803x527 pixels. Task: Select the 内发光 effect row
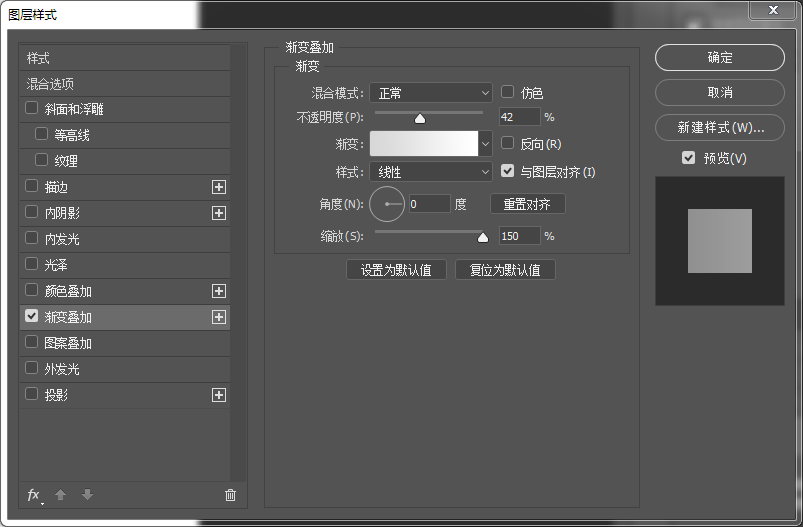tap(124, 239)
